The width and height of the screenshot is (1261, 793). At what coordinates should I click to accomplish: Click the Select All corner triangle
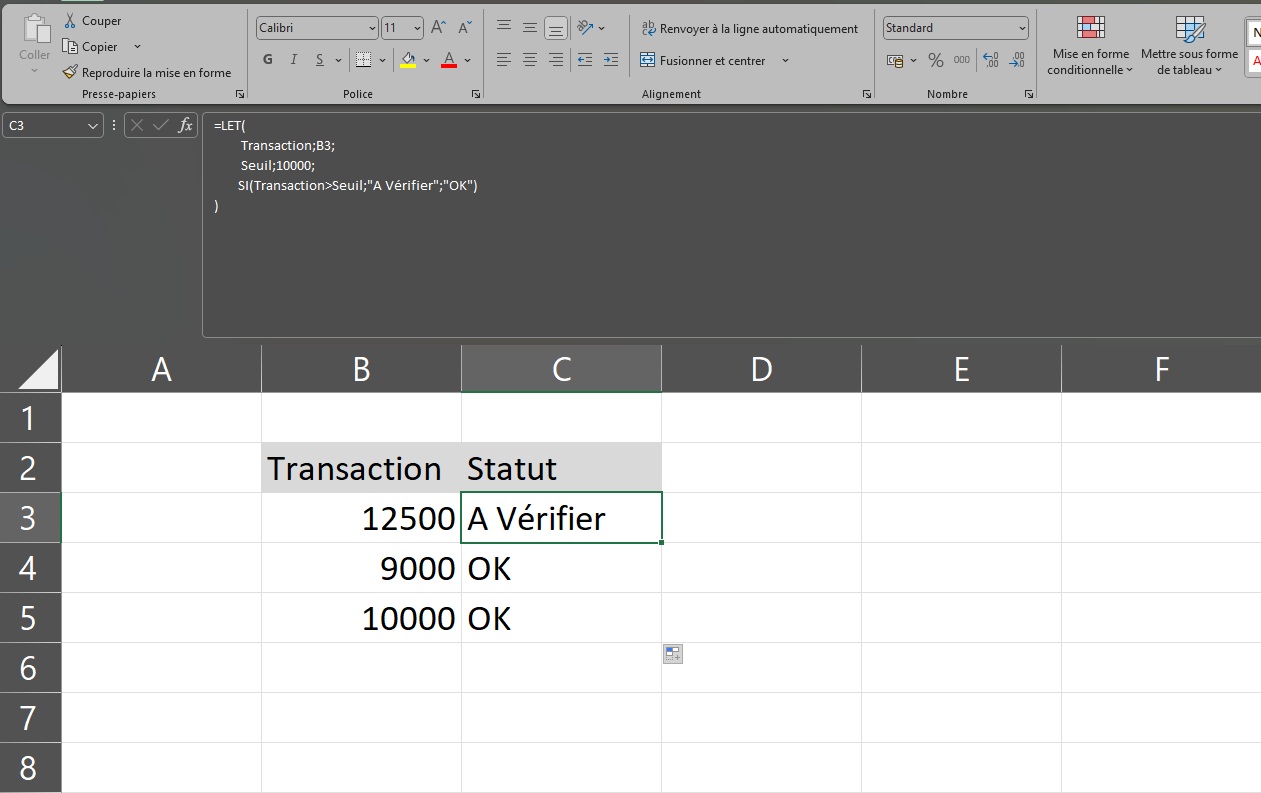(38, 369)
